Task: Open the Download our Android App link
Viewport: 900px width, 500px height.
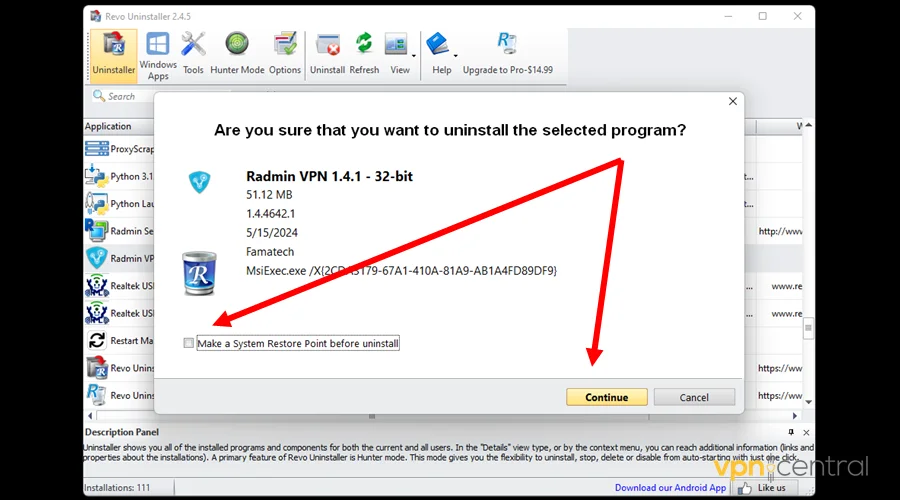Action: 670,487
